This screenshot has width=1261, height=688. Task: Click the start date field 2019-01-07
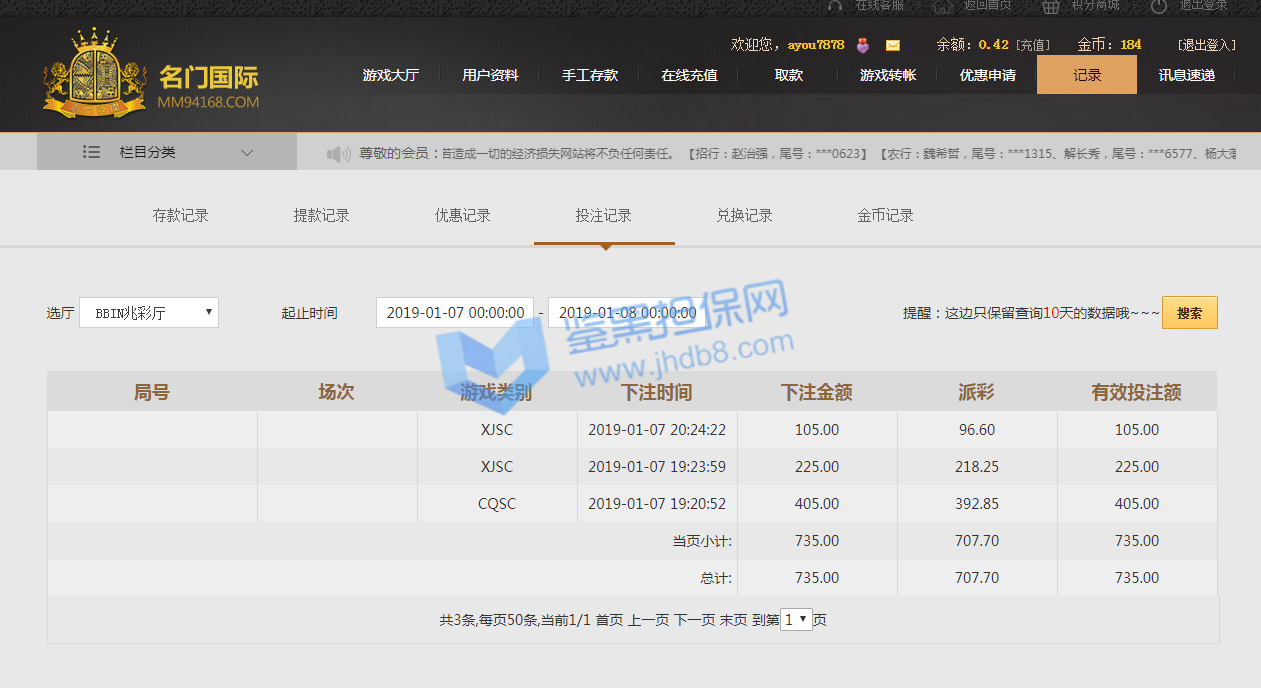(x=455, y=313)
